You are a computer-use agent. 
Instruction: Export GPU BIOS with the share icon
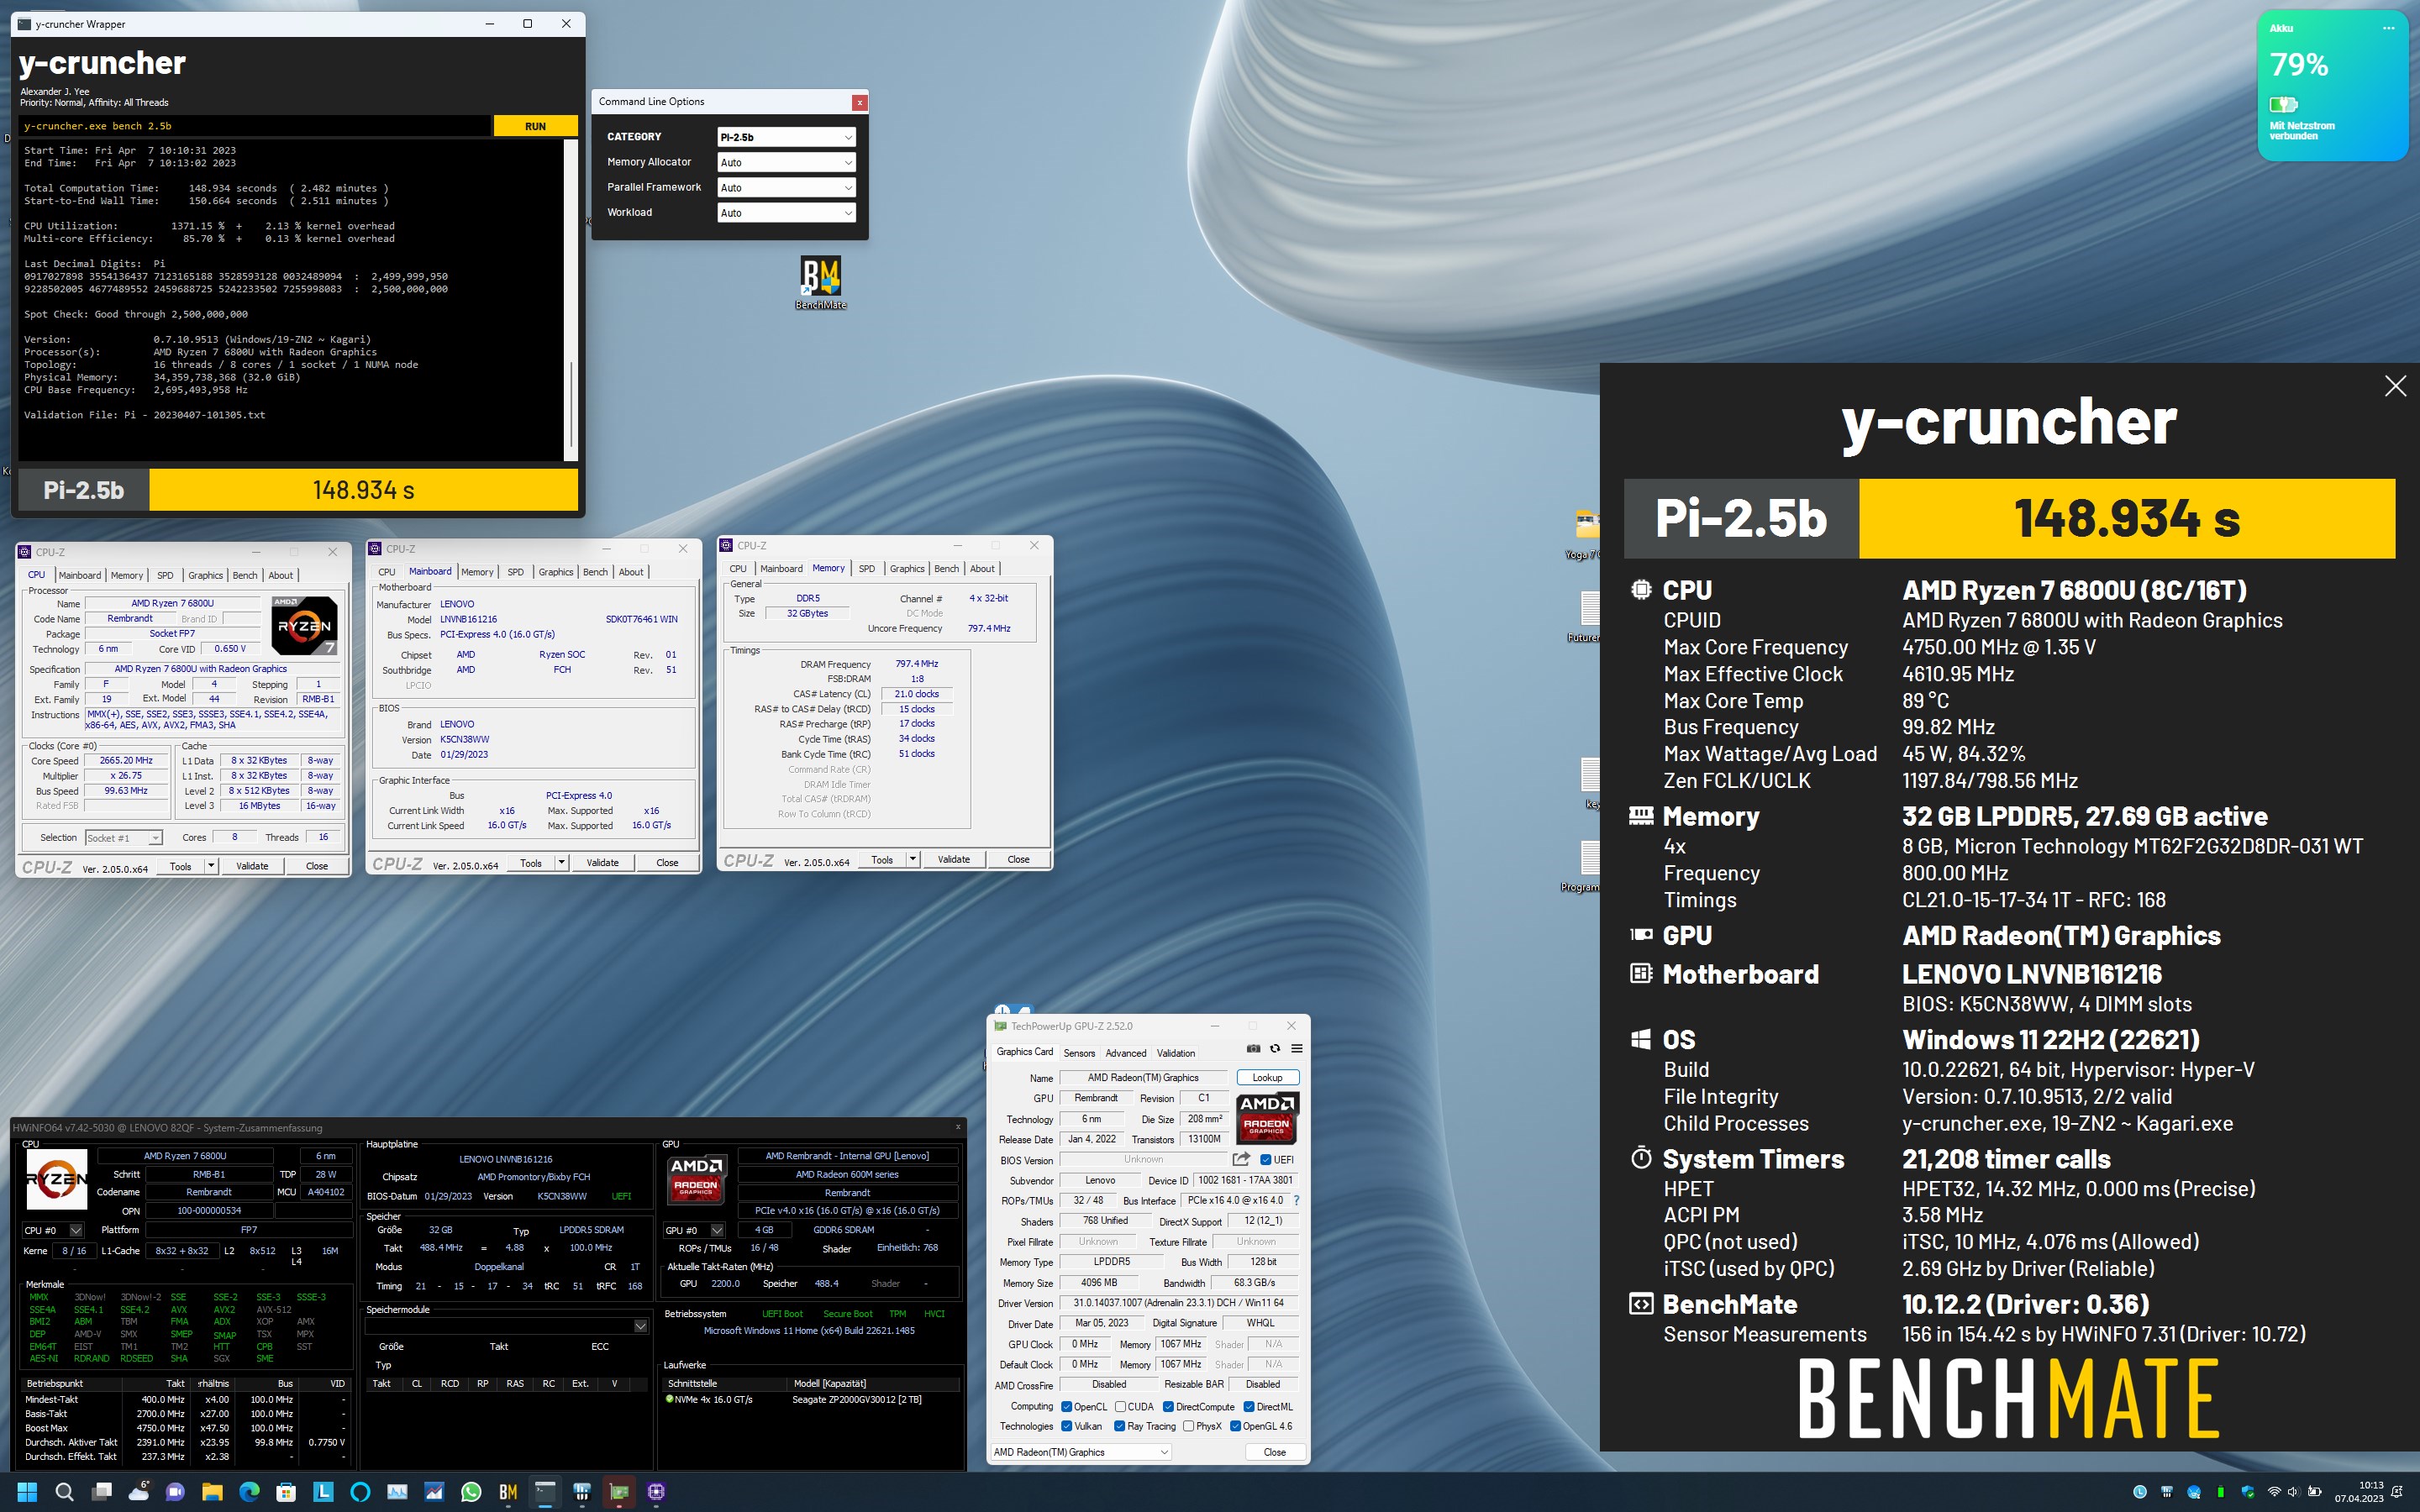click(x=1241, y=1159)
